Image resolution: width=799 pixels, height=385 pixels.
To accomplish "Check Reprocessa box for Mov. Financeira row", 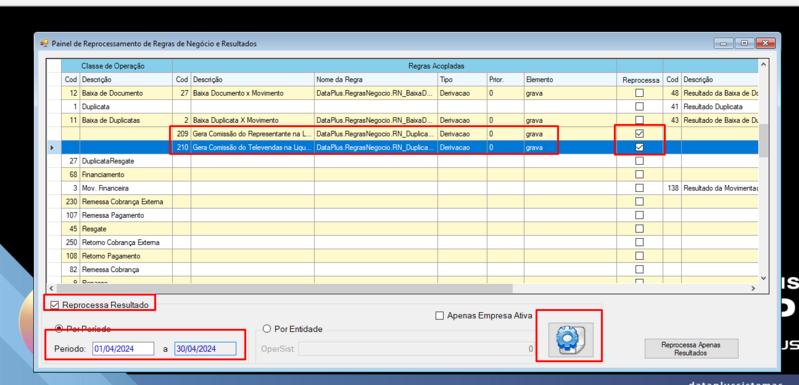I will 640,188.
